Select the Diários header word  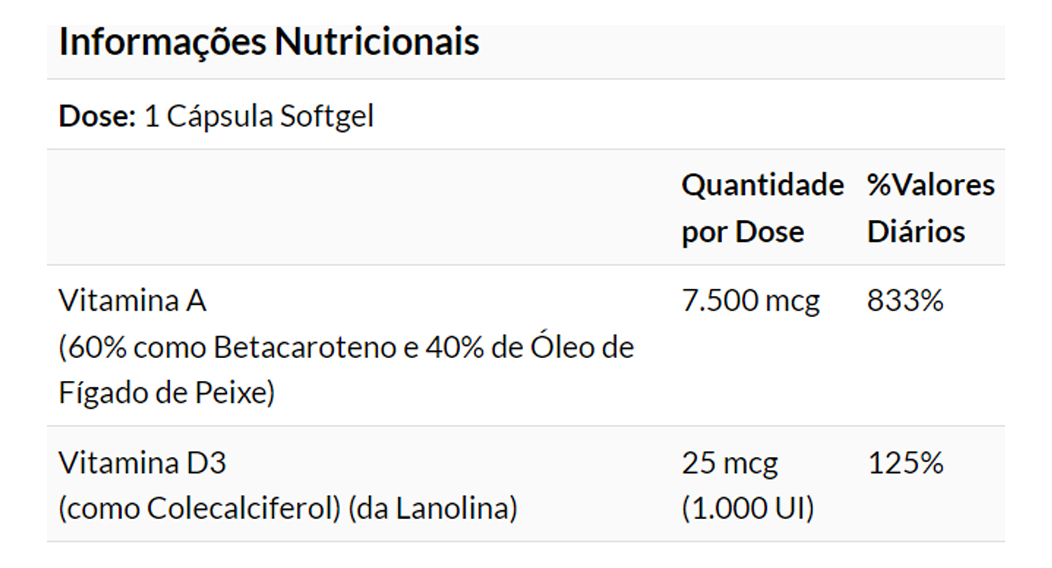point(915,231)
